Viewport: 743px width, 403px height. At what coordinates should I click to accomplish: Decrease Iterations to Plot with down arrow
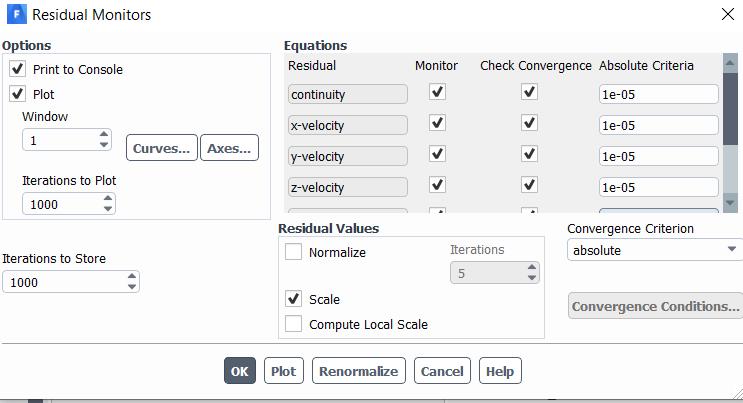click(x=108, y=209)
